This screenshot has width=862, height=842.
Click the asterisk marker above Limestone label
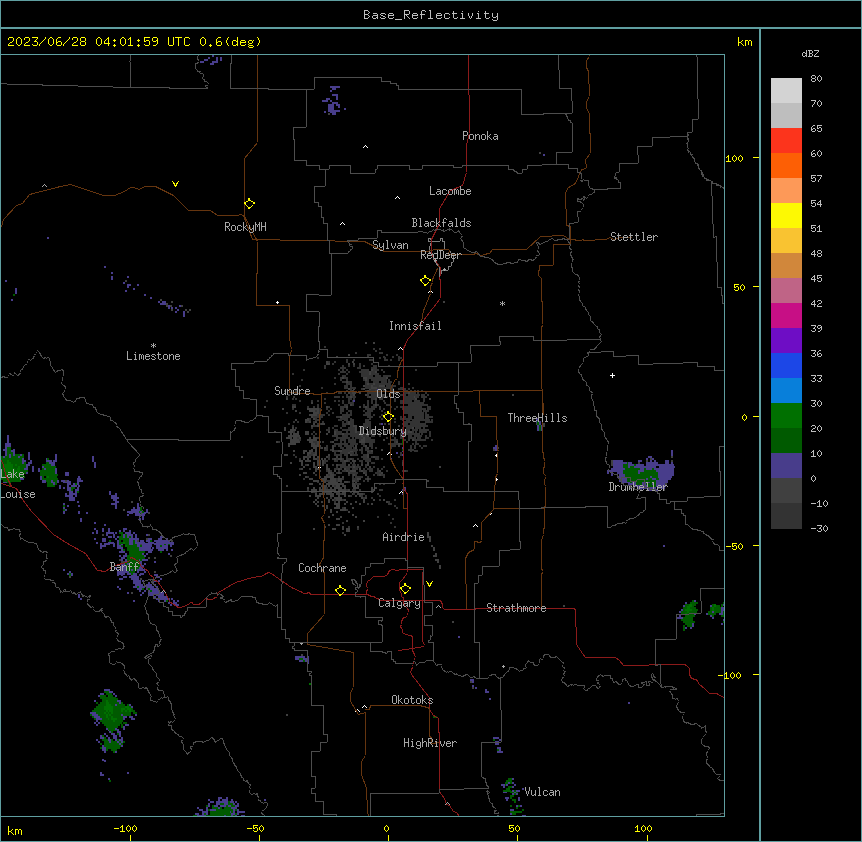(x=153, y=346)
